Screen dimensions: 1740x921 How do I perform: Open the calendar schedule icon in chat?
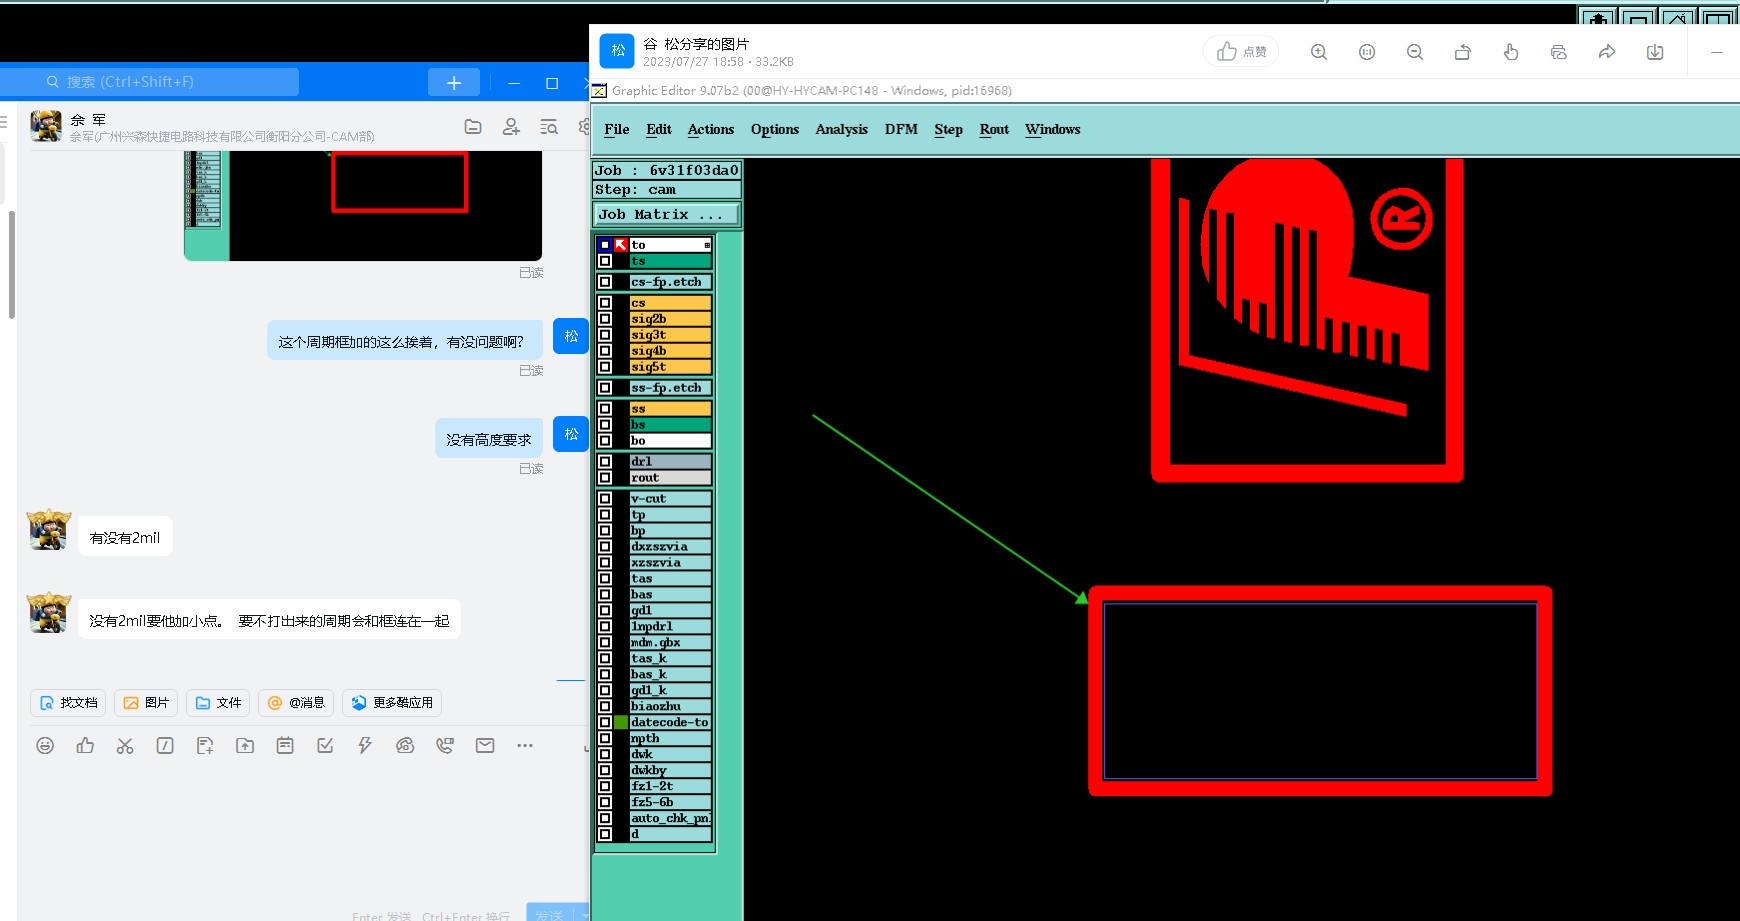[285, 745]
